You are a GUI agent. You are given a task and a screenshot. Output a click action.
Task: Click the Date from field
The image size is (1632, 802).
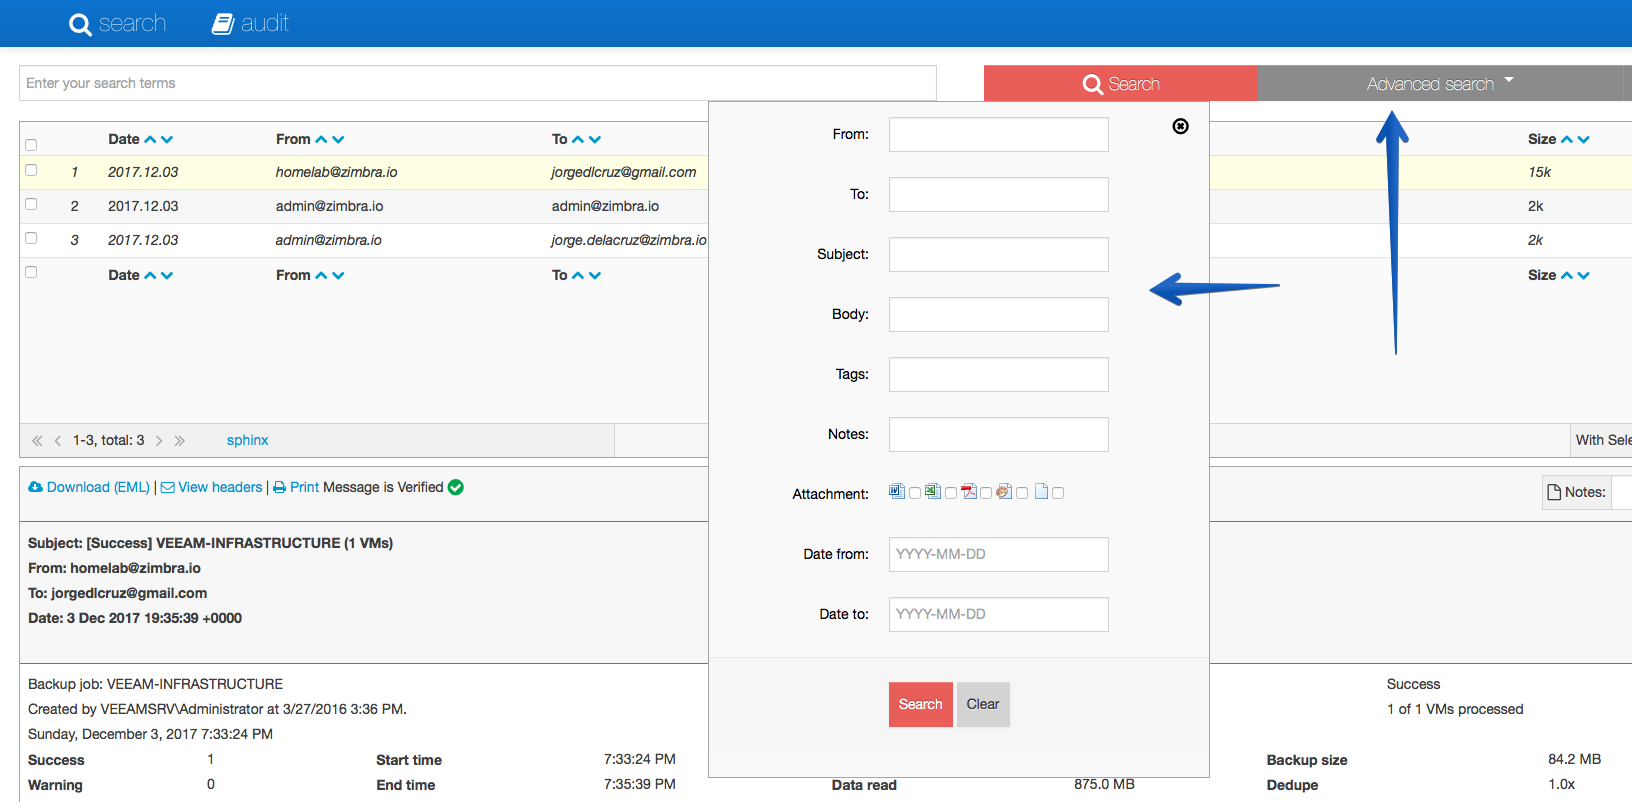pyautogui.click(x=999, y=554)
